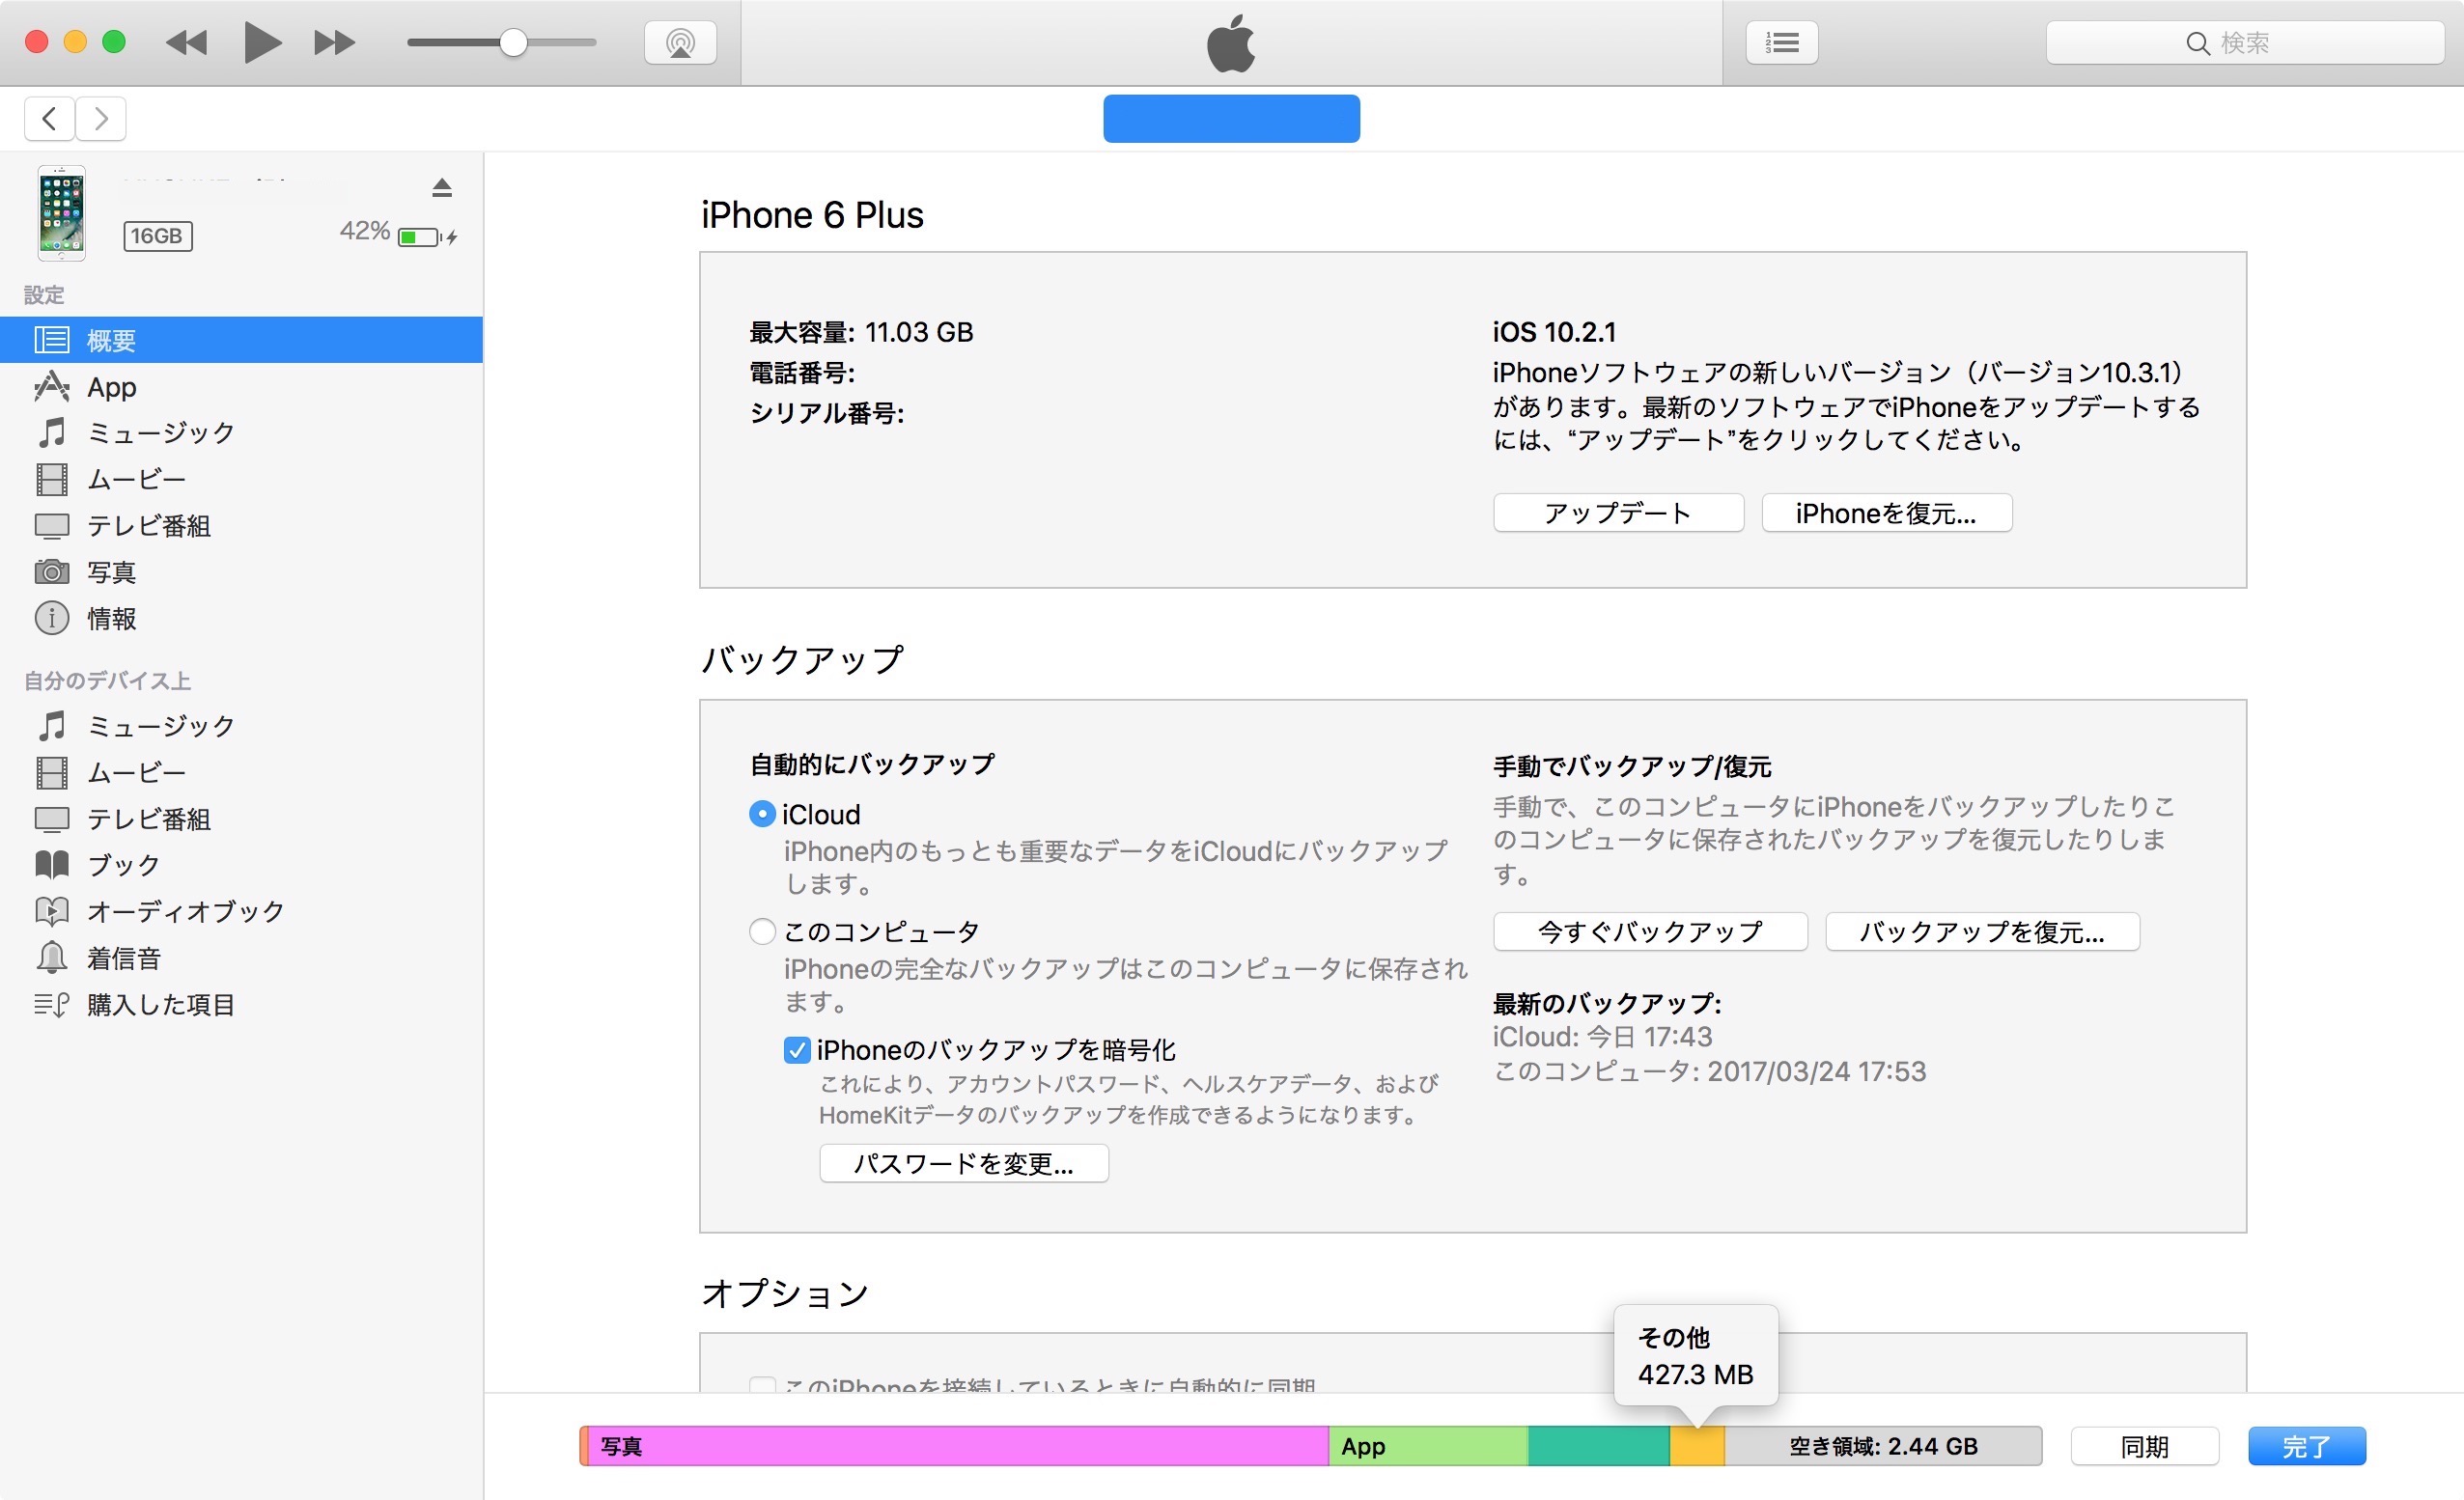This screenshot has width=2464, height=1500.
Task: Click the App storage bar segment
Action: coord(1428,1446)
